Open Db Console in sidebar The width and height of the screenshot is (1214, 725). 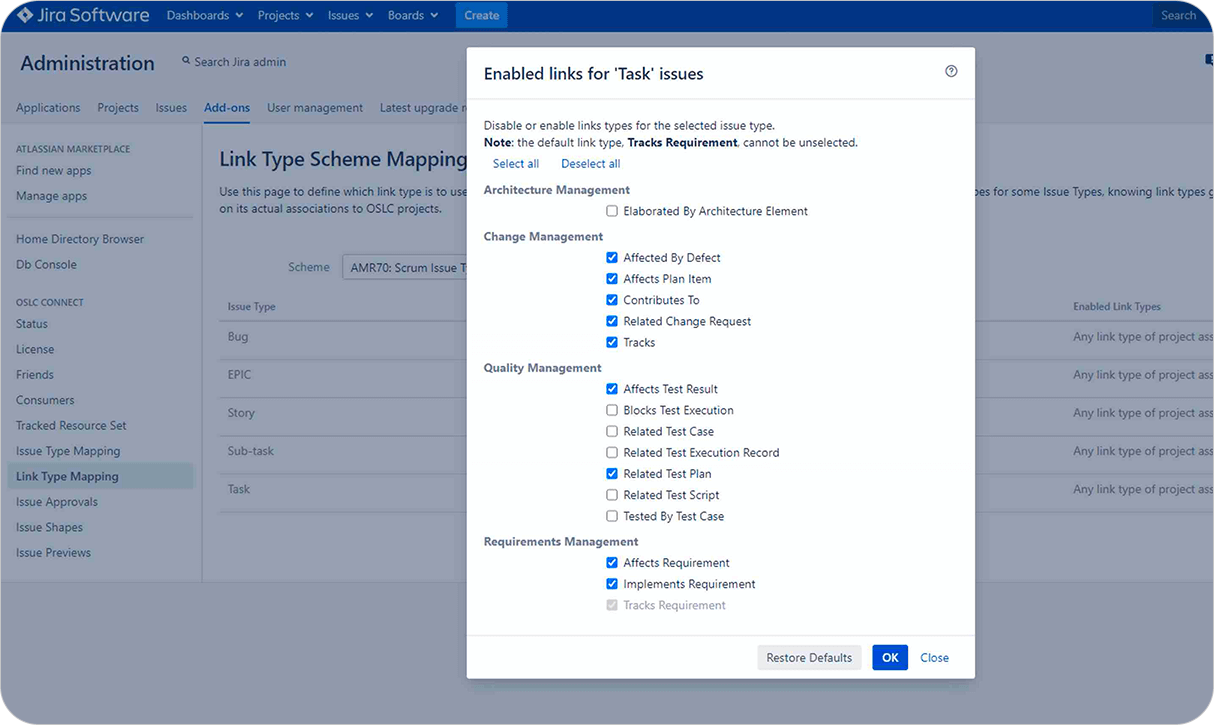point(46,265)
